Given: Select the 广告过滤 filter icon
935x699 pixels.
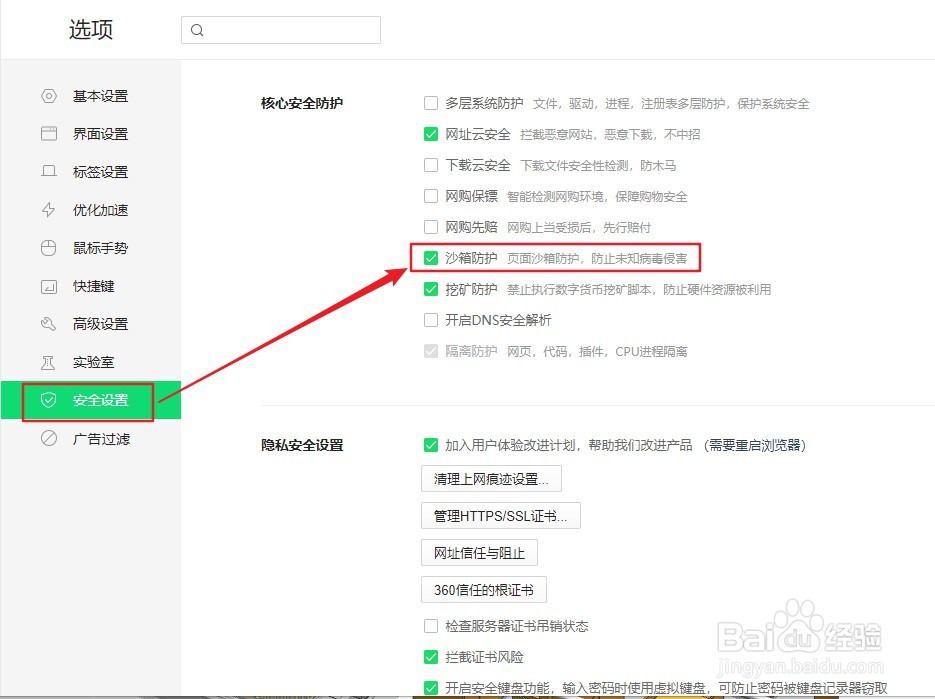Looking at the screenshot, I should 48,438.
